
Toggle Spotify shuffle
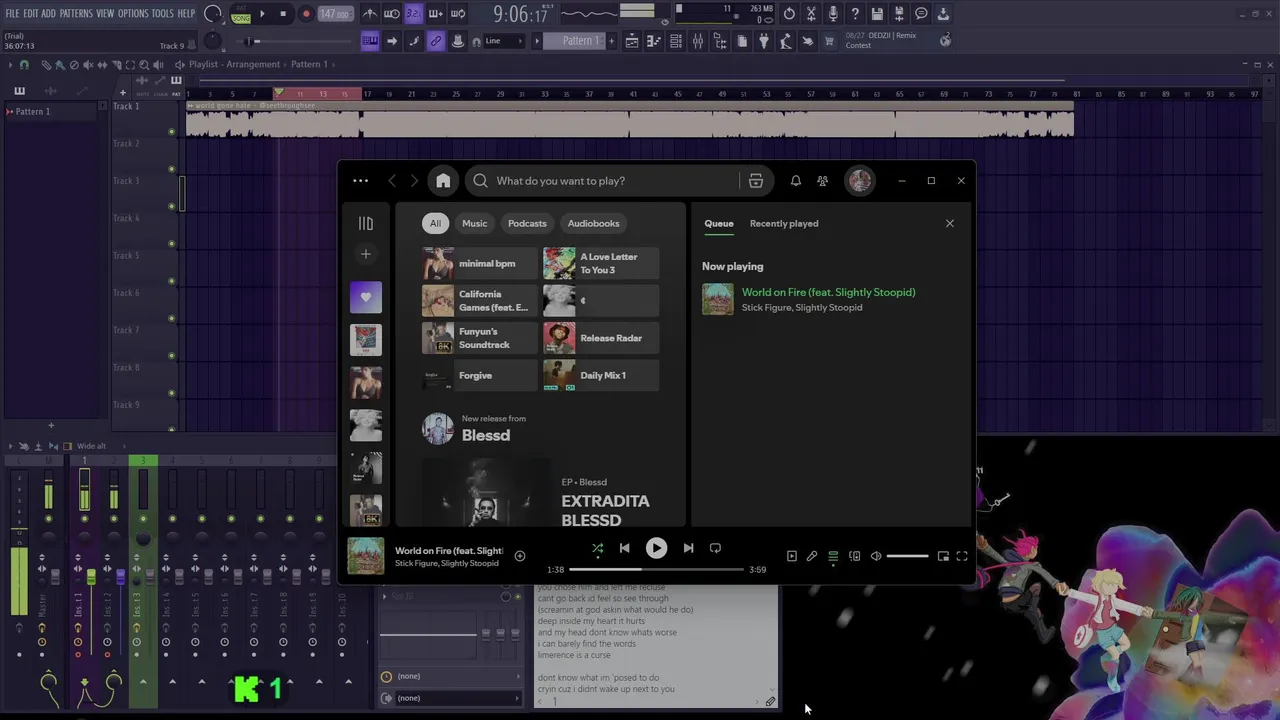(597, 548)
